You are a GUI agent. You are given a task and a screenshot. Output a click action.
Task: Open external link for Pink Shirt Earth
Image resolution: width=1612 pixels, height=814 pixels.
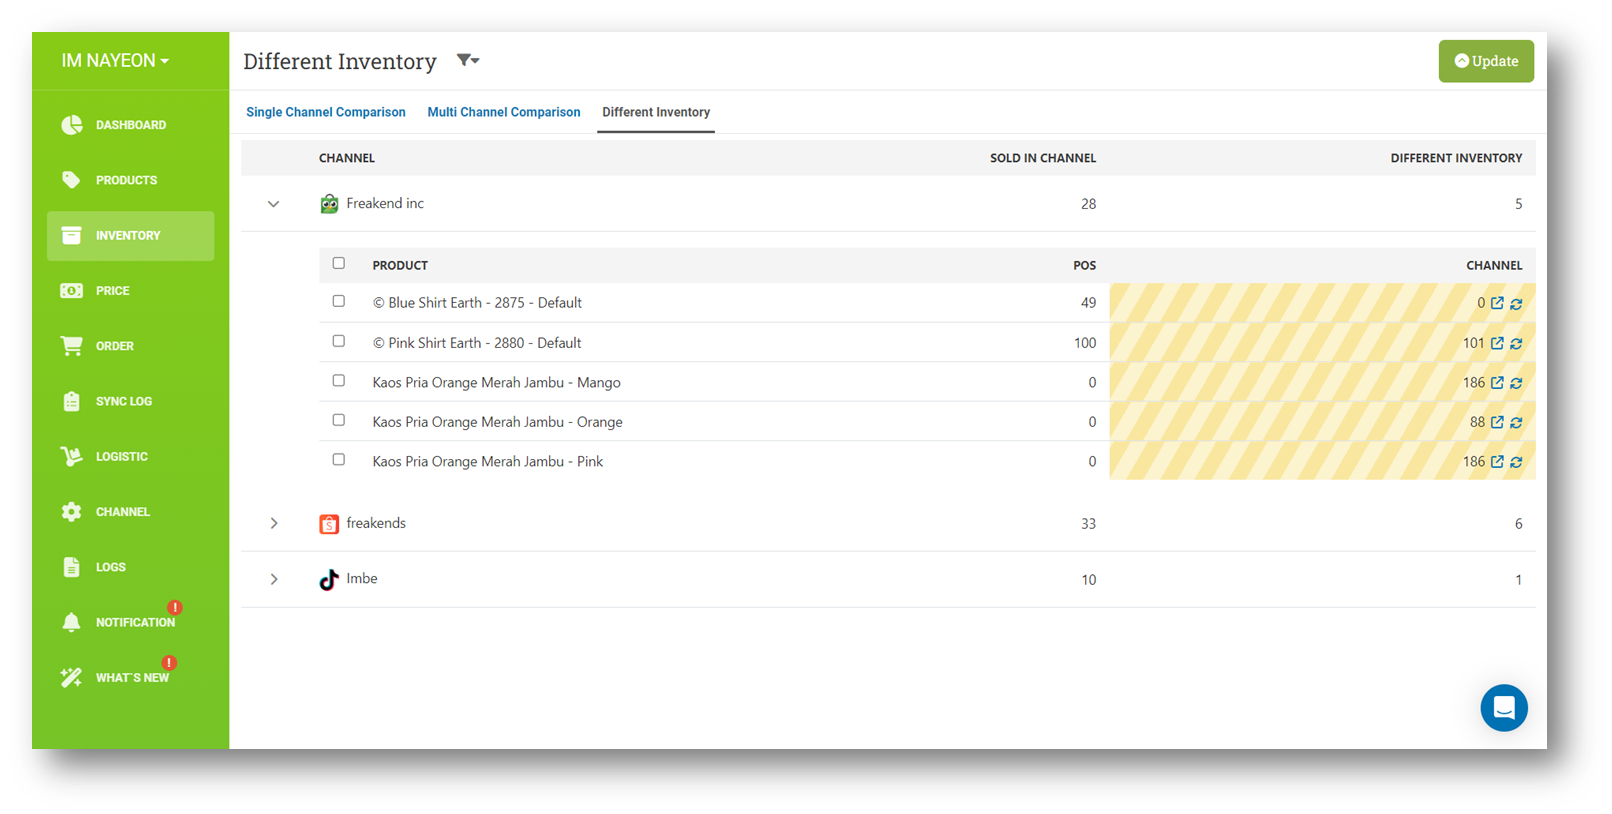click(x=1497, y=343)
